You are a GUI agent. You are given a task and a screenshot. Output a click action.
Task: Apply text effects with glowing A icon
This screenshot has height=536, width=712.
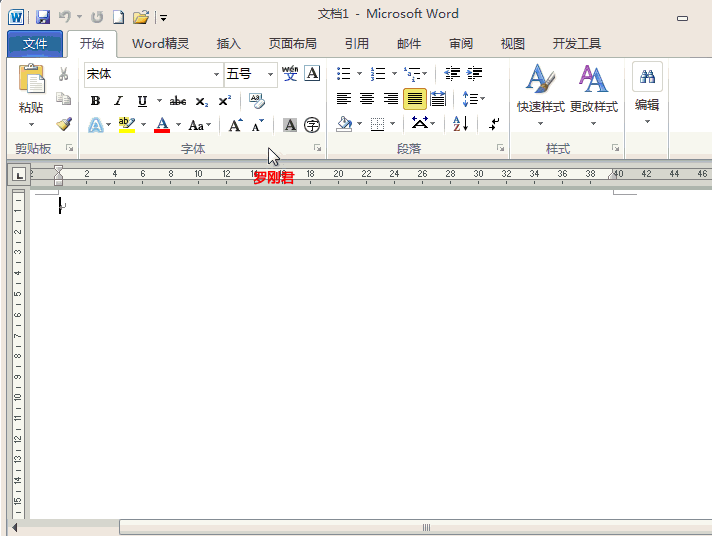pyautogui.click(x=96, y=125)
